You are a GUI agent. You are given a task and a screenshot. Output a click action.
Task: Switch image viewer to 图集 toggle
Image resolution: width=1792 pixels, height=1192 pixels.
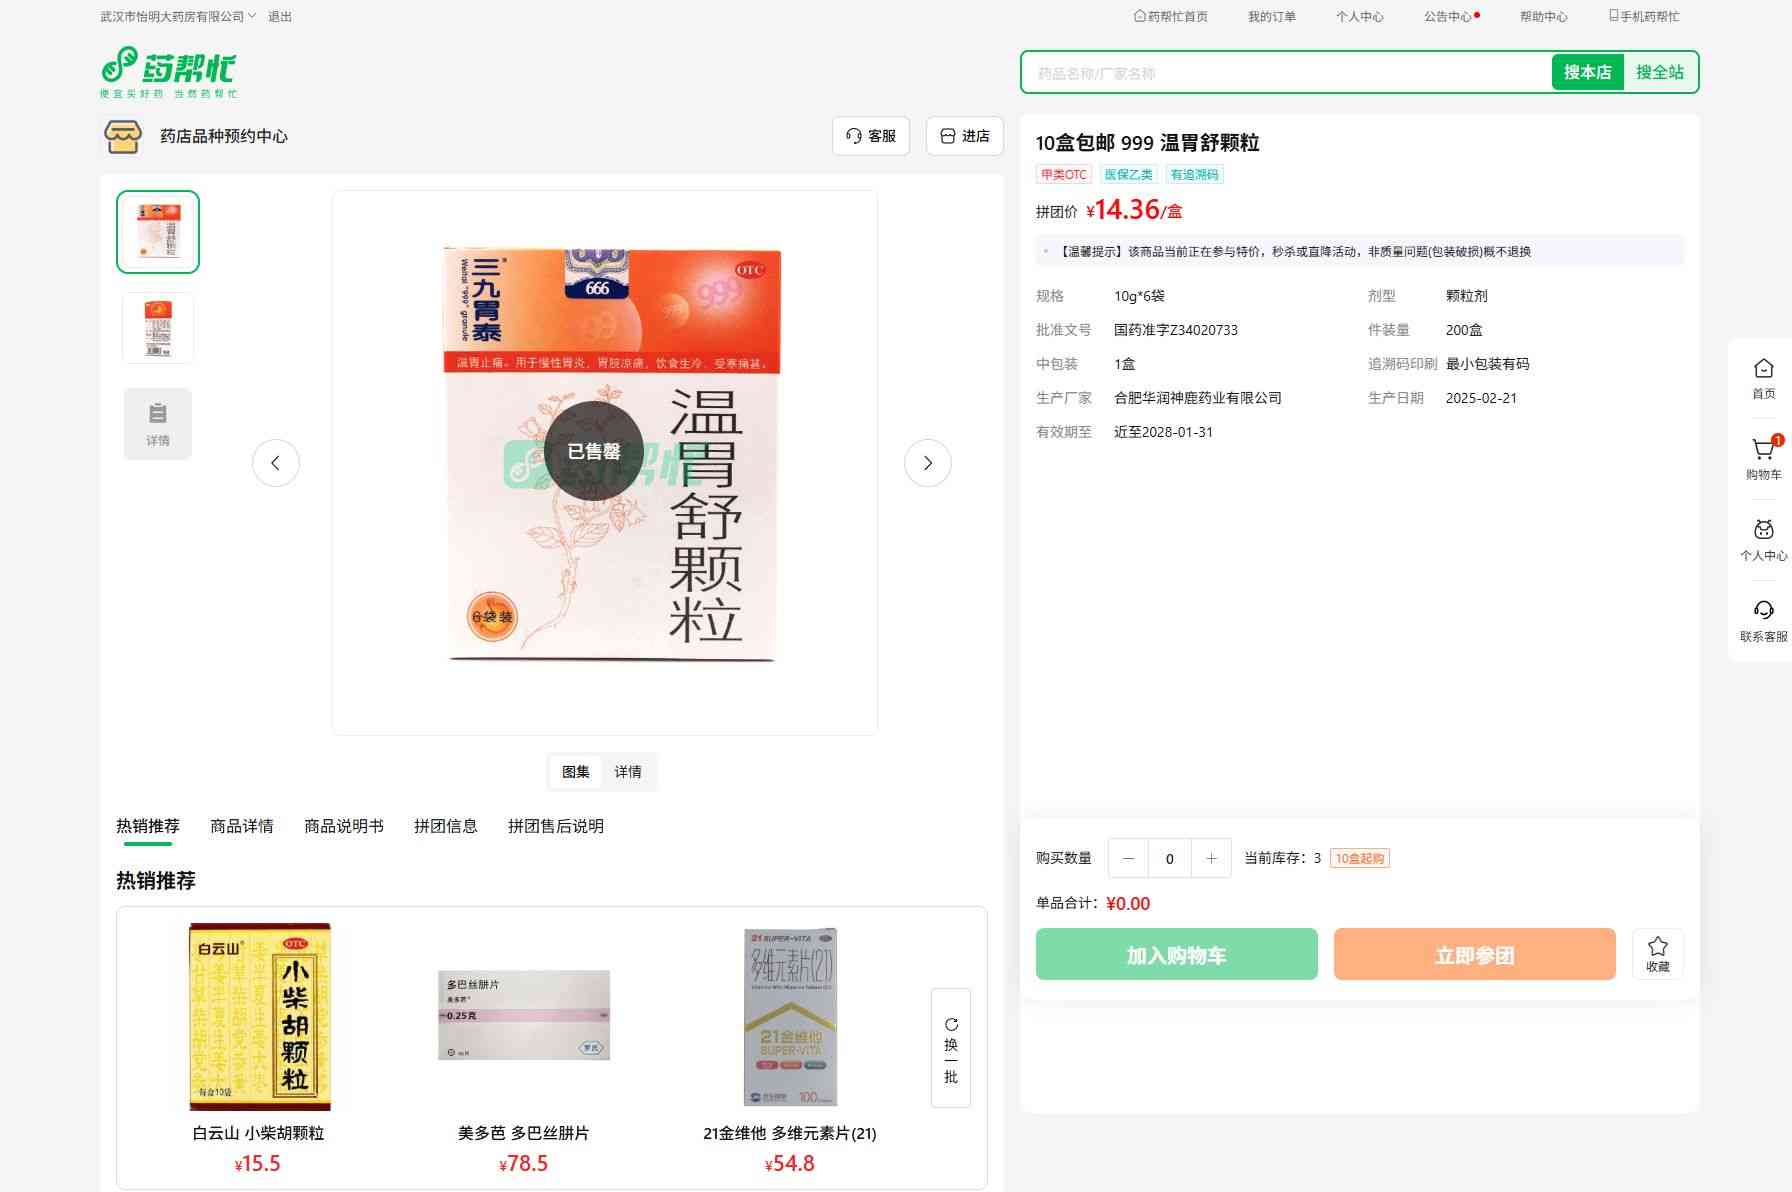click(x=576, y=772)
